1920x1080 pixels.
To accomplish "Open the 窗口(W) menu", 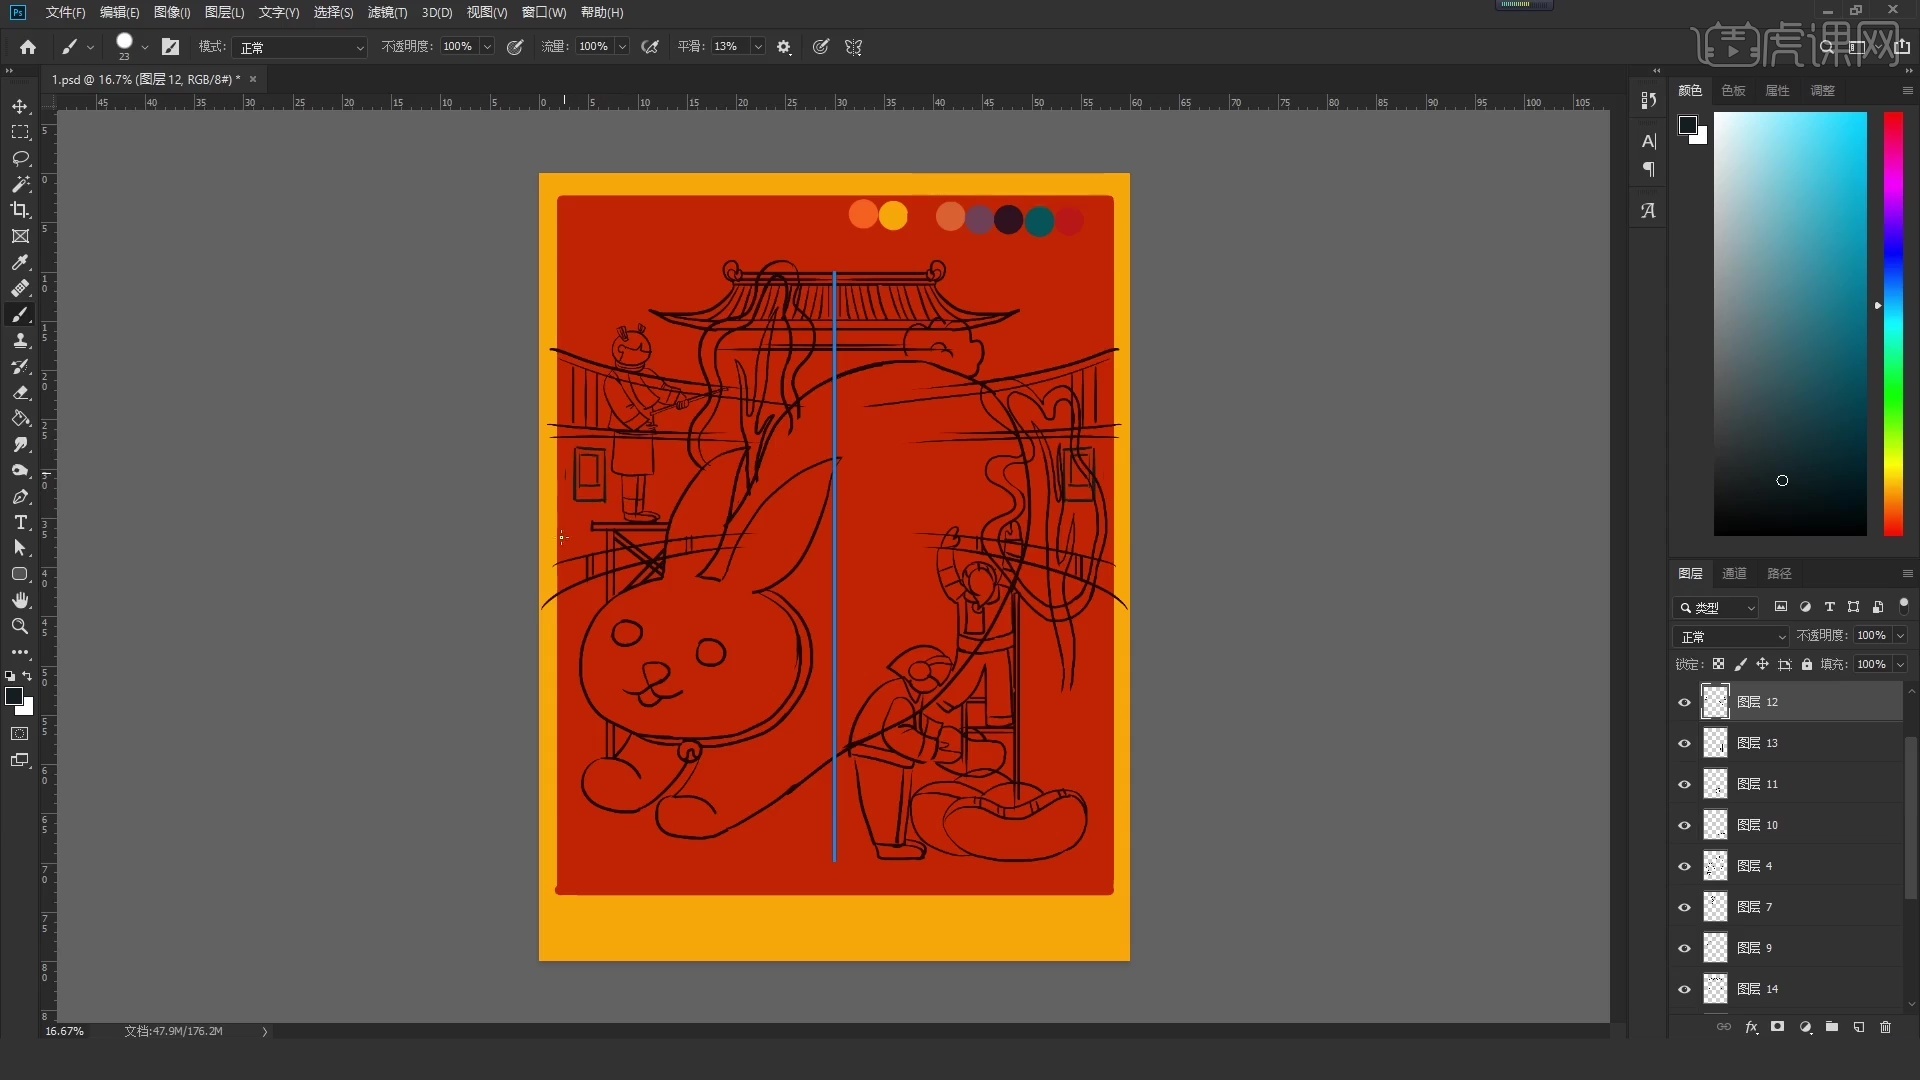I will pyautogui.click(x=543, y=12).
